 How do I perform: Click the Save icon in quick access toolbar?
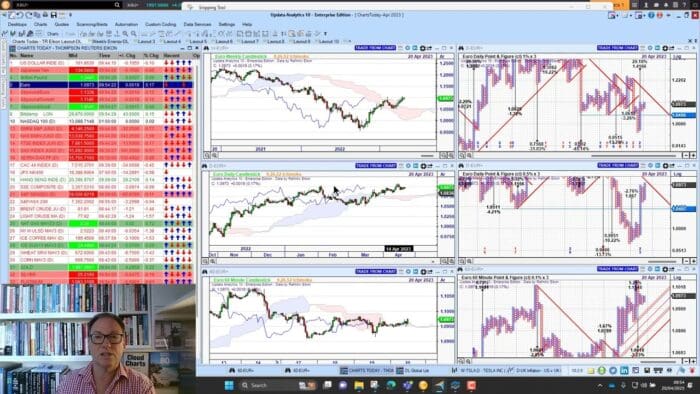[x=54, y=15]
